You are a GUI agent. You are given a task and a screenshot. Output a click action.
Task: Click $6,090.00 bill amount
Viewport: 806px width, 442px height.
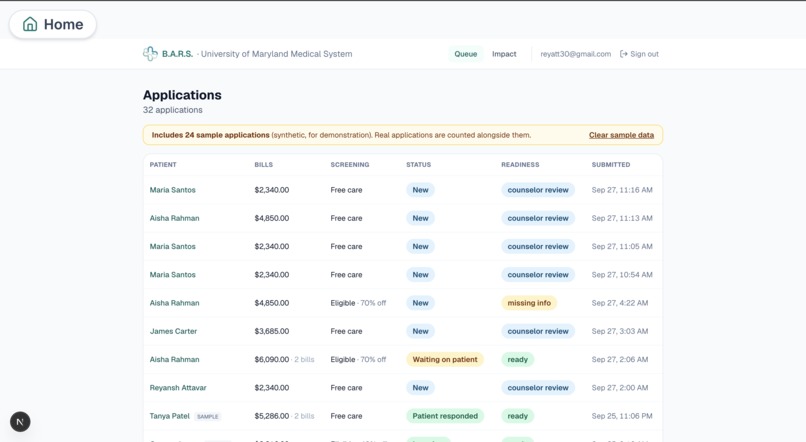tap(271, 359)
